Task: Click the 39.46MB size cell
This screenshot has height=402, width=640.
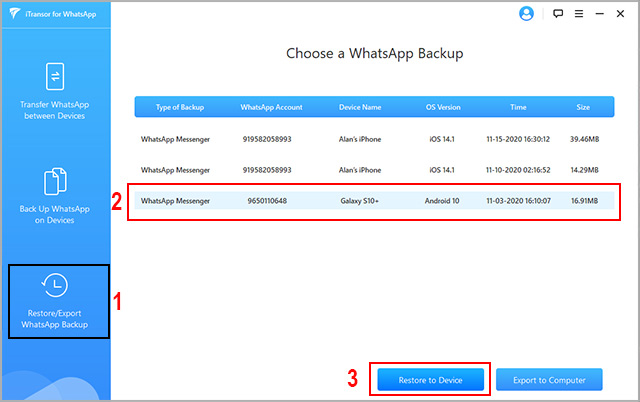Action: coord(584,139)
